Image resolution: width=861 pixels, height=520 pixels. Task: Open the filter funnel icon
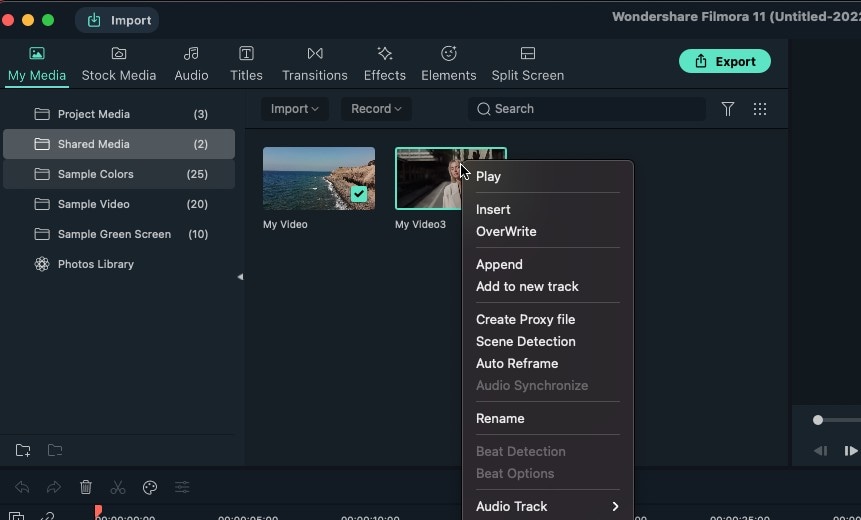(728, 109)
